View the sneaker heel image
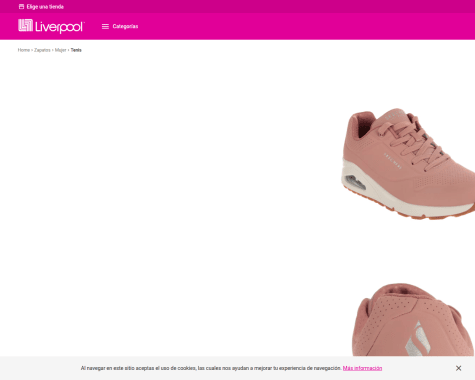Image resolution: width=475 pixels, height=380 pixels. [x=413, y=319]
